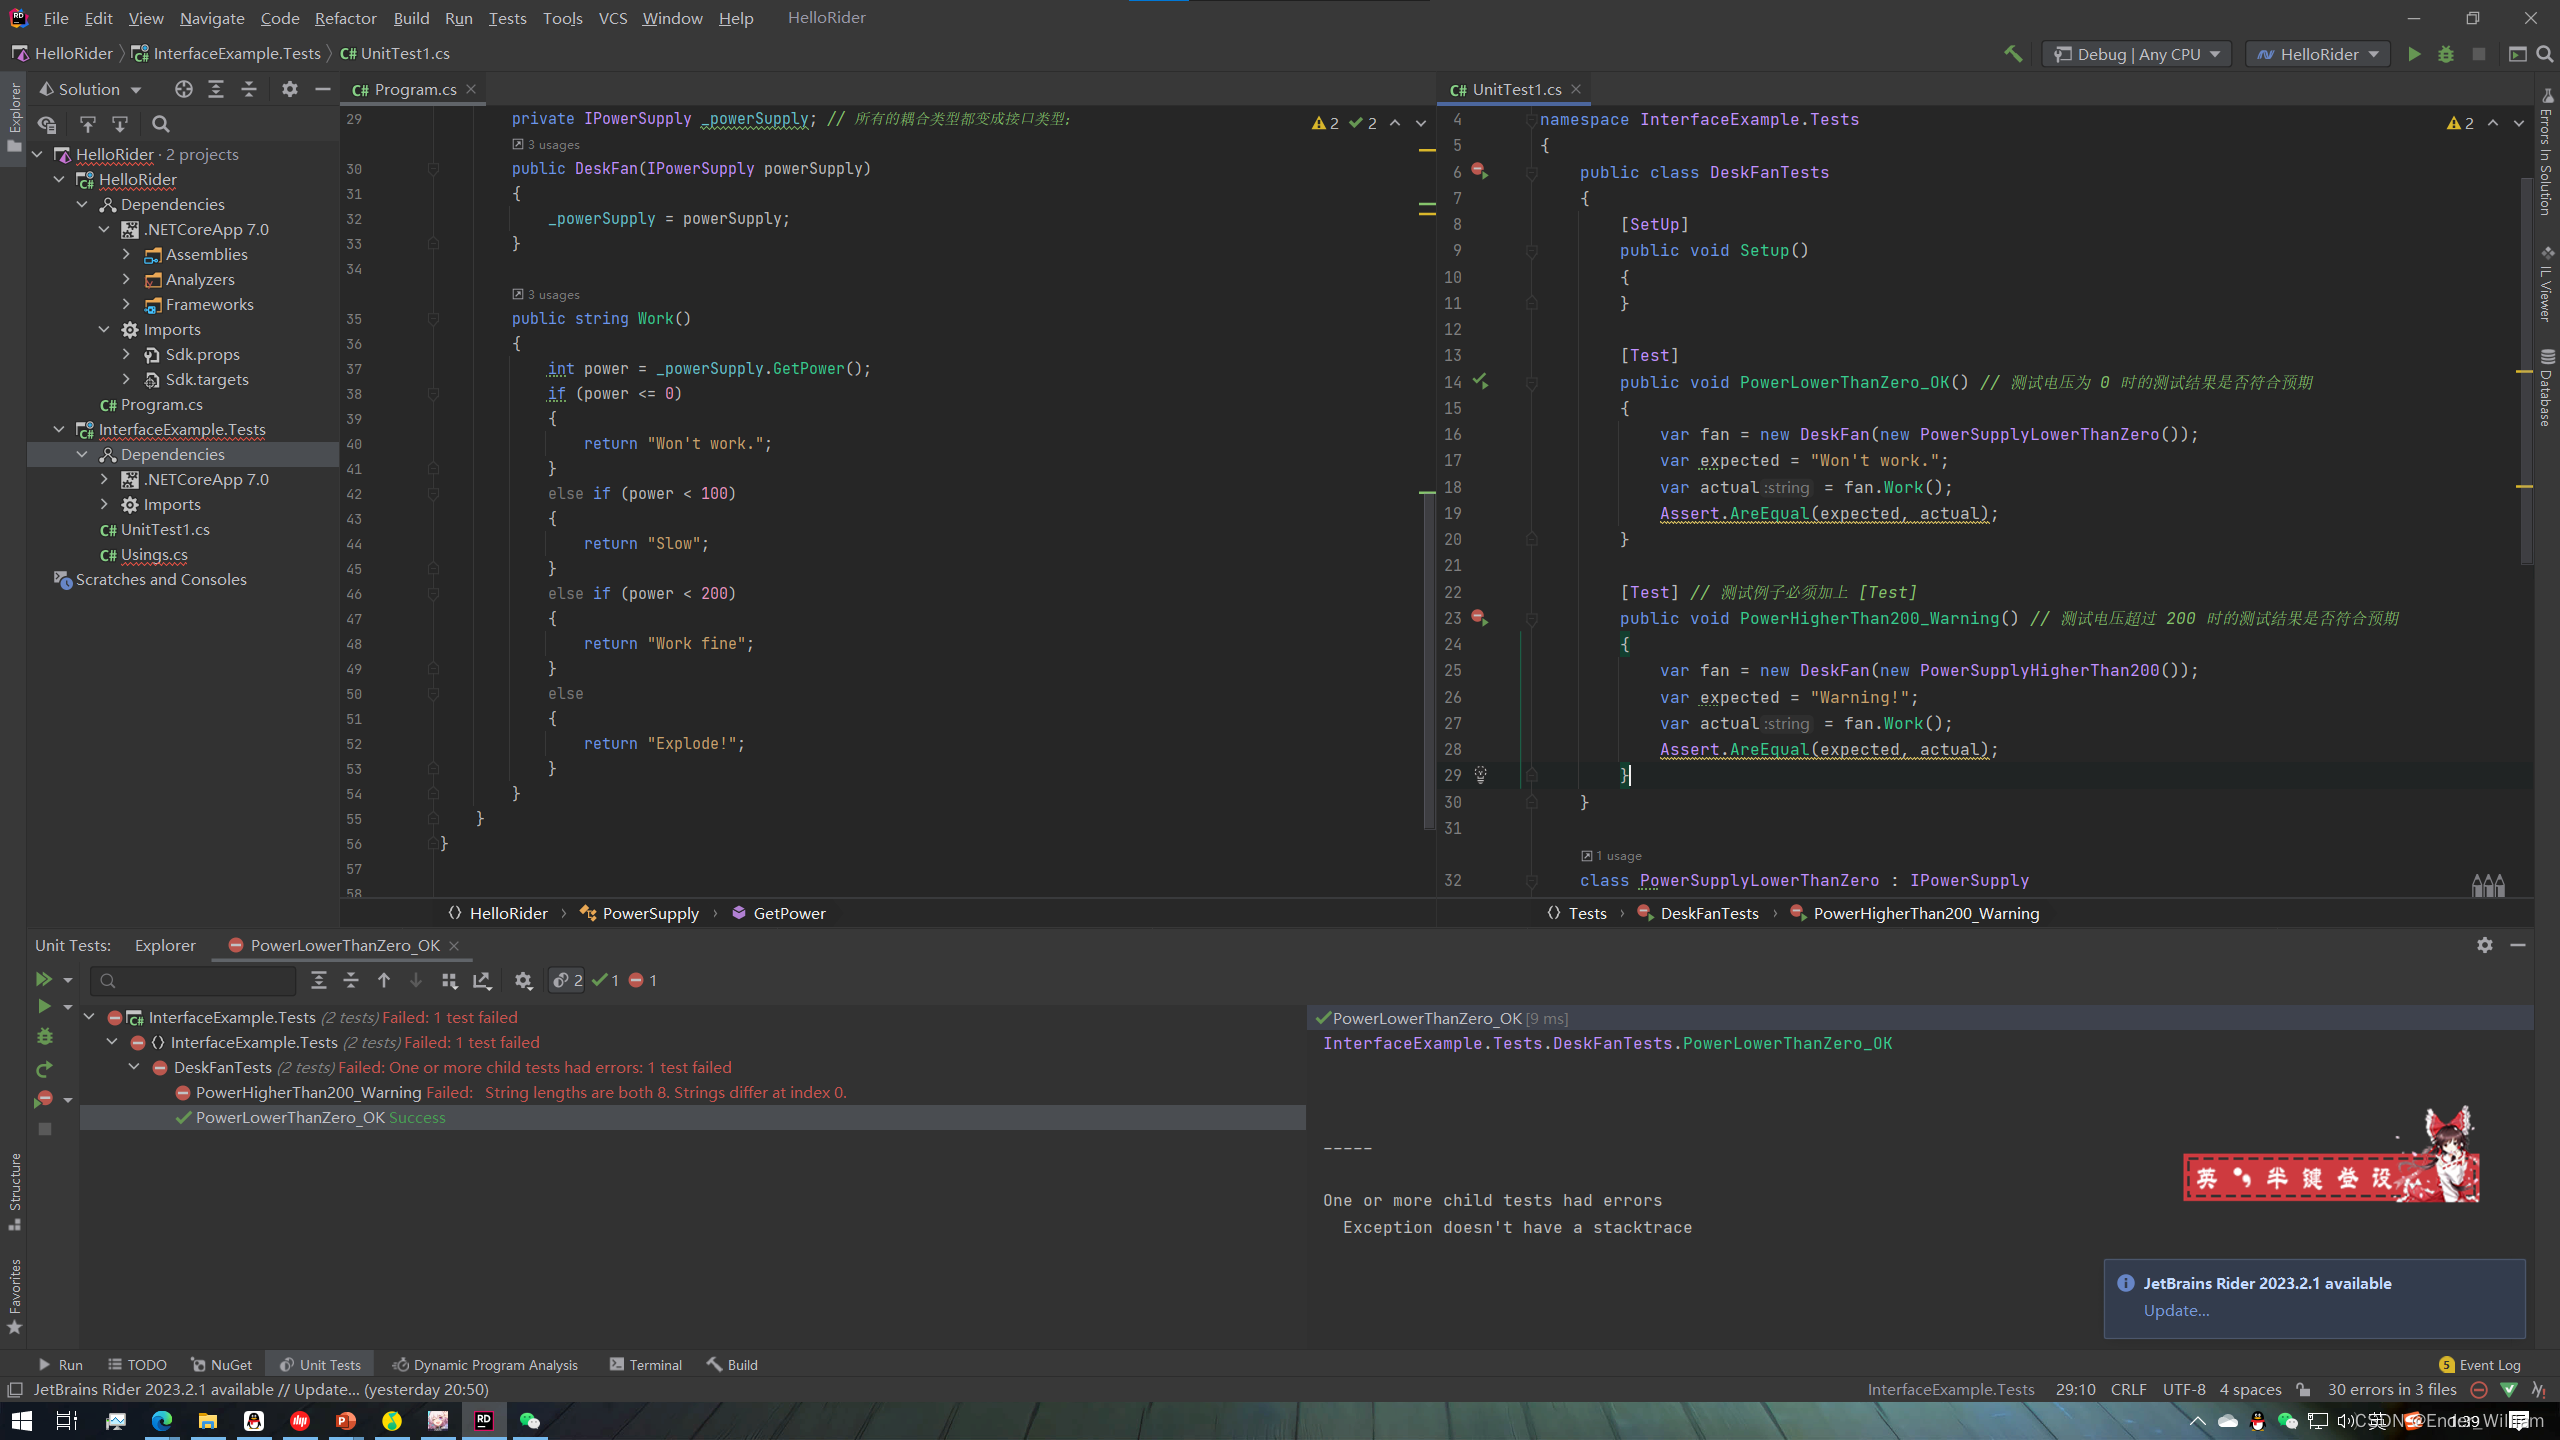Open the Terminal tool window button
Viewport: 2560px width, 1440px height.
646,1364
